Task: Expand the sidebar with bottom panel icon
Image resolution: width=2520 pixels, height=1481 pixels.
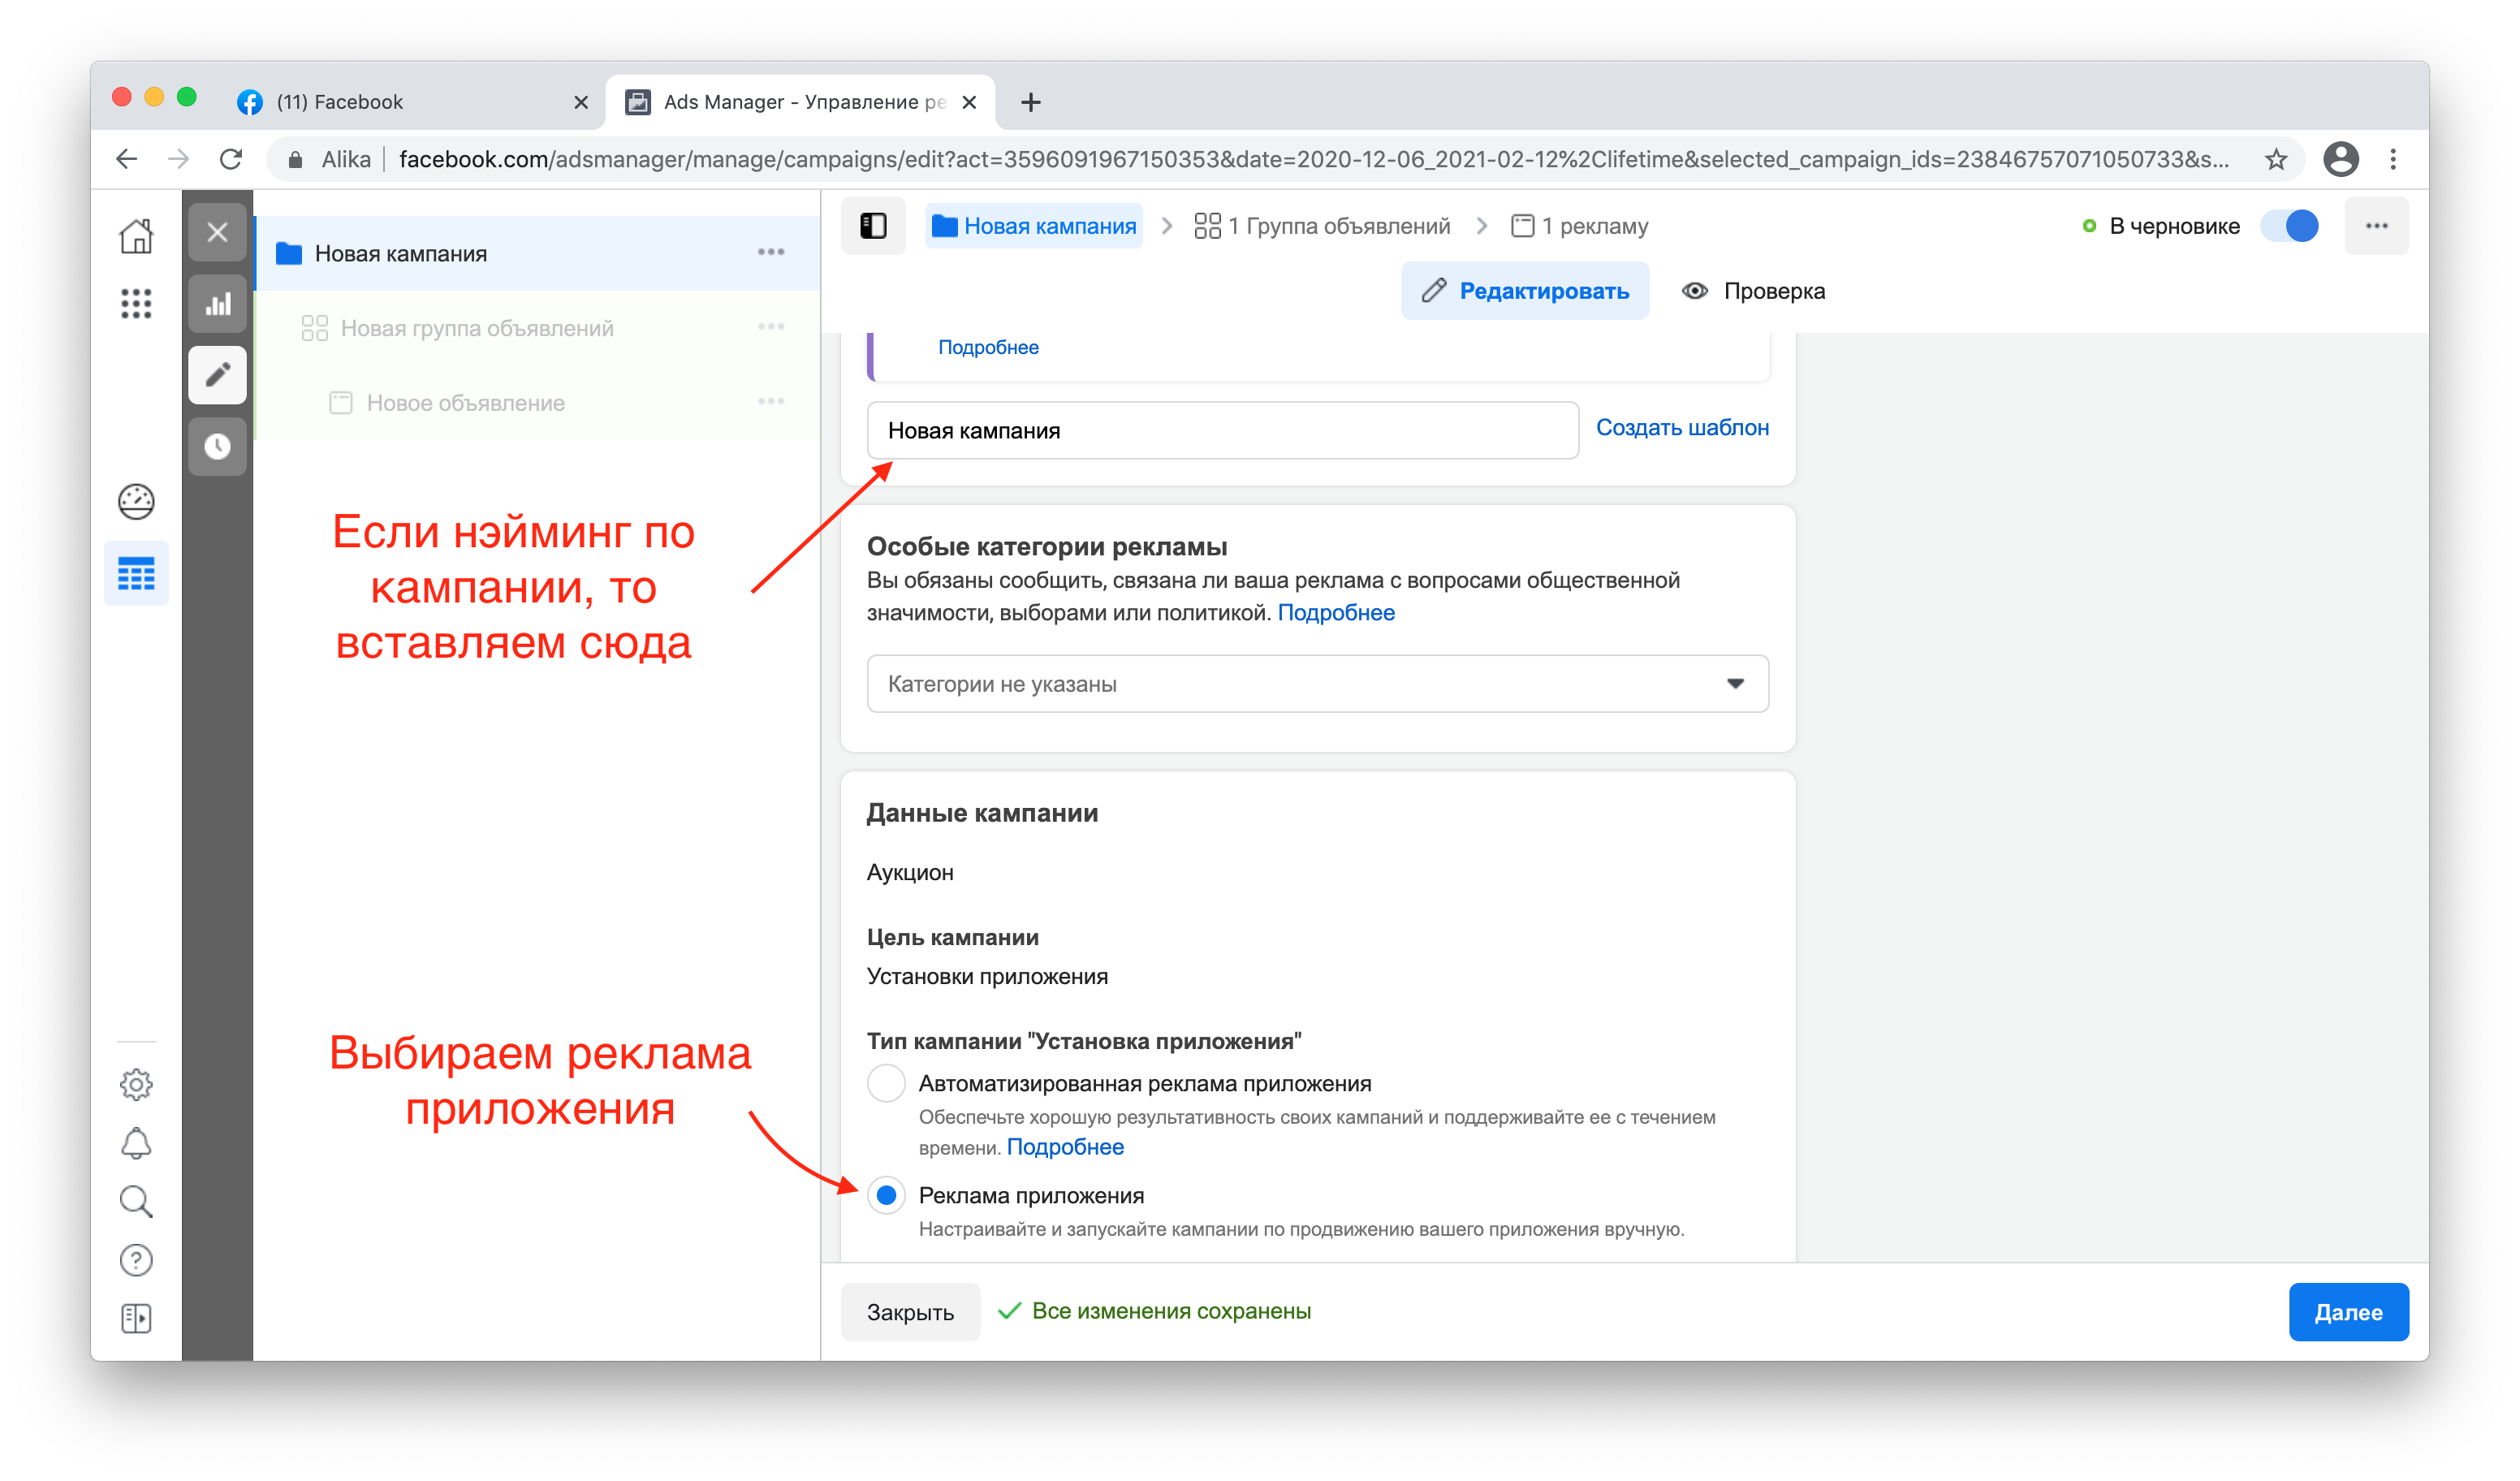Action: [136, 1319]
